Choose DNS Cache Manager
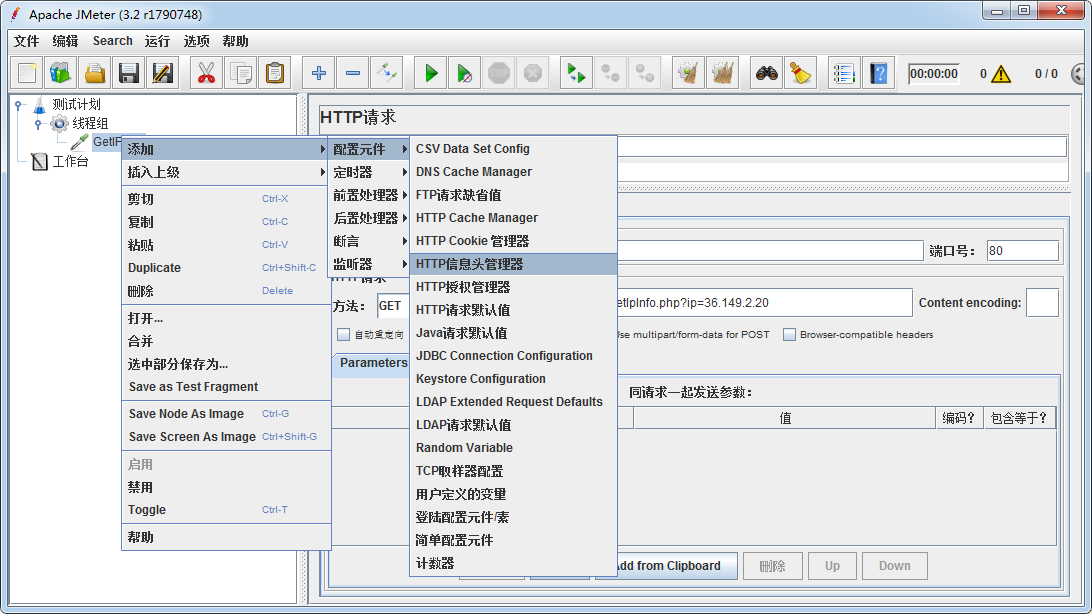 tap(513, 172)
